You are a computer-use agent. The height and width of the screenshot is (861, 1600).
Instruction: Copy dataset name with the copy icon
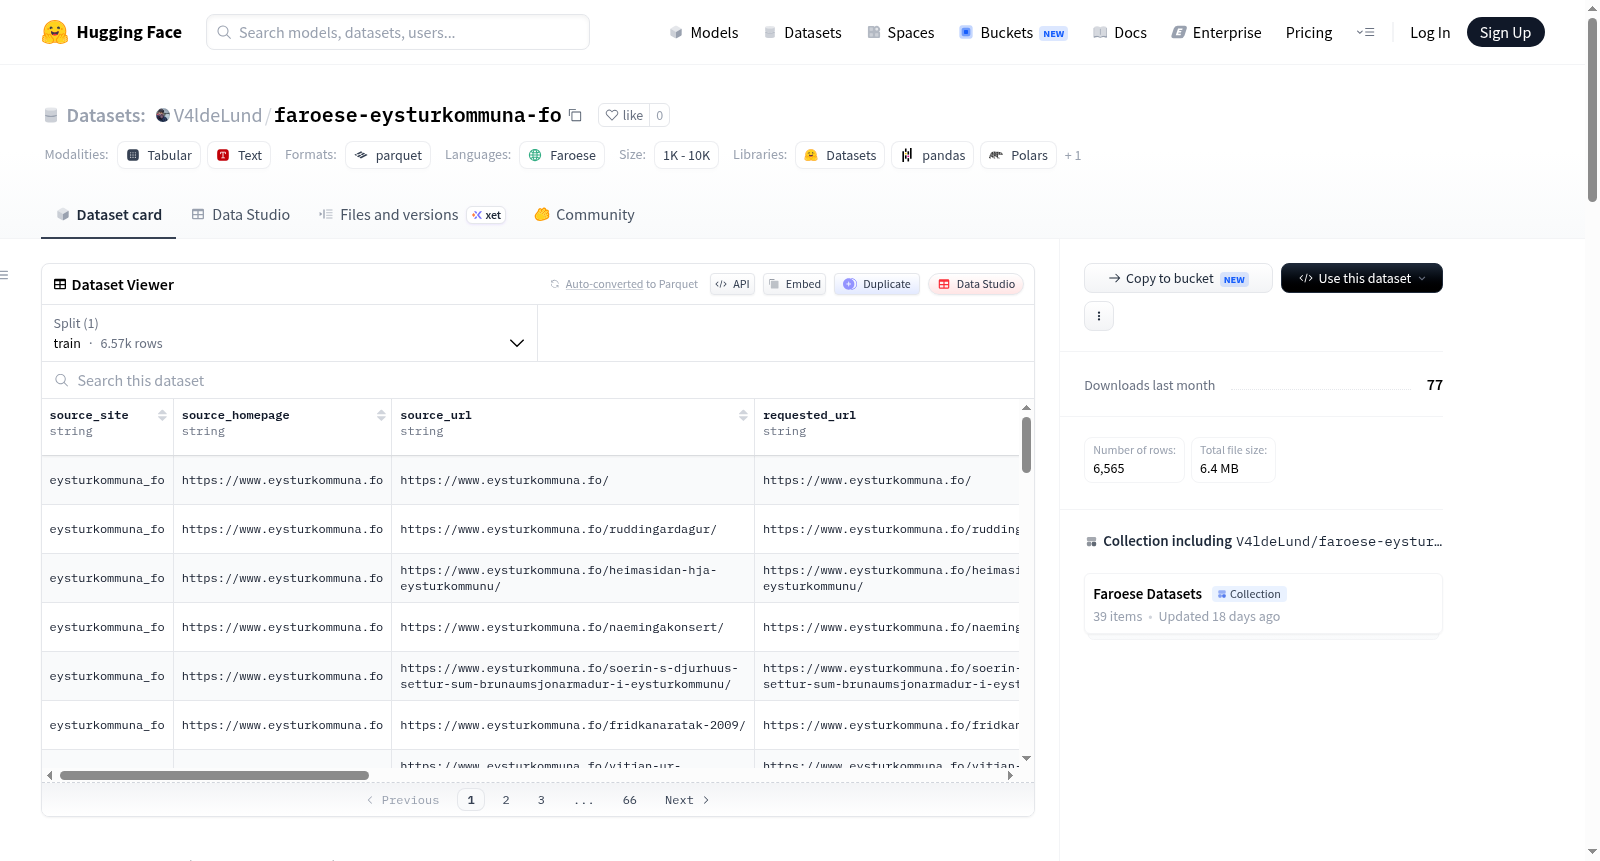click(575, 115)
